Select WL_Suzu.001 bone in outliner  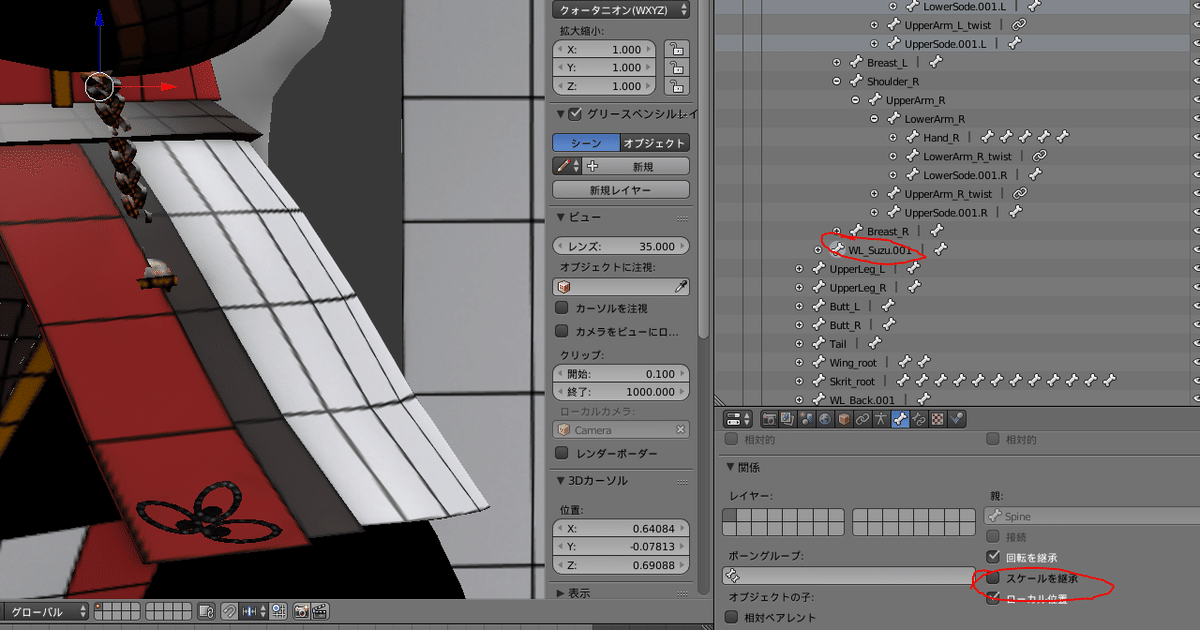pos(880,250)
